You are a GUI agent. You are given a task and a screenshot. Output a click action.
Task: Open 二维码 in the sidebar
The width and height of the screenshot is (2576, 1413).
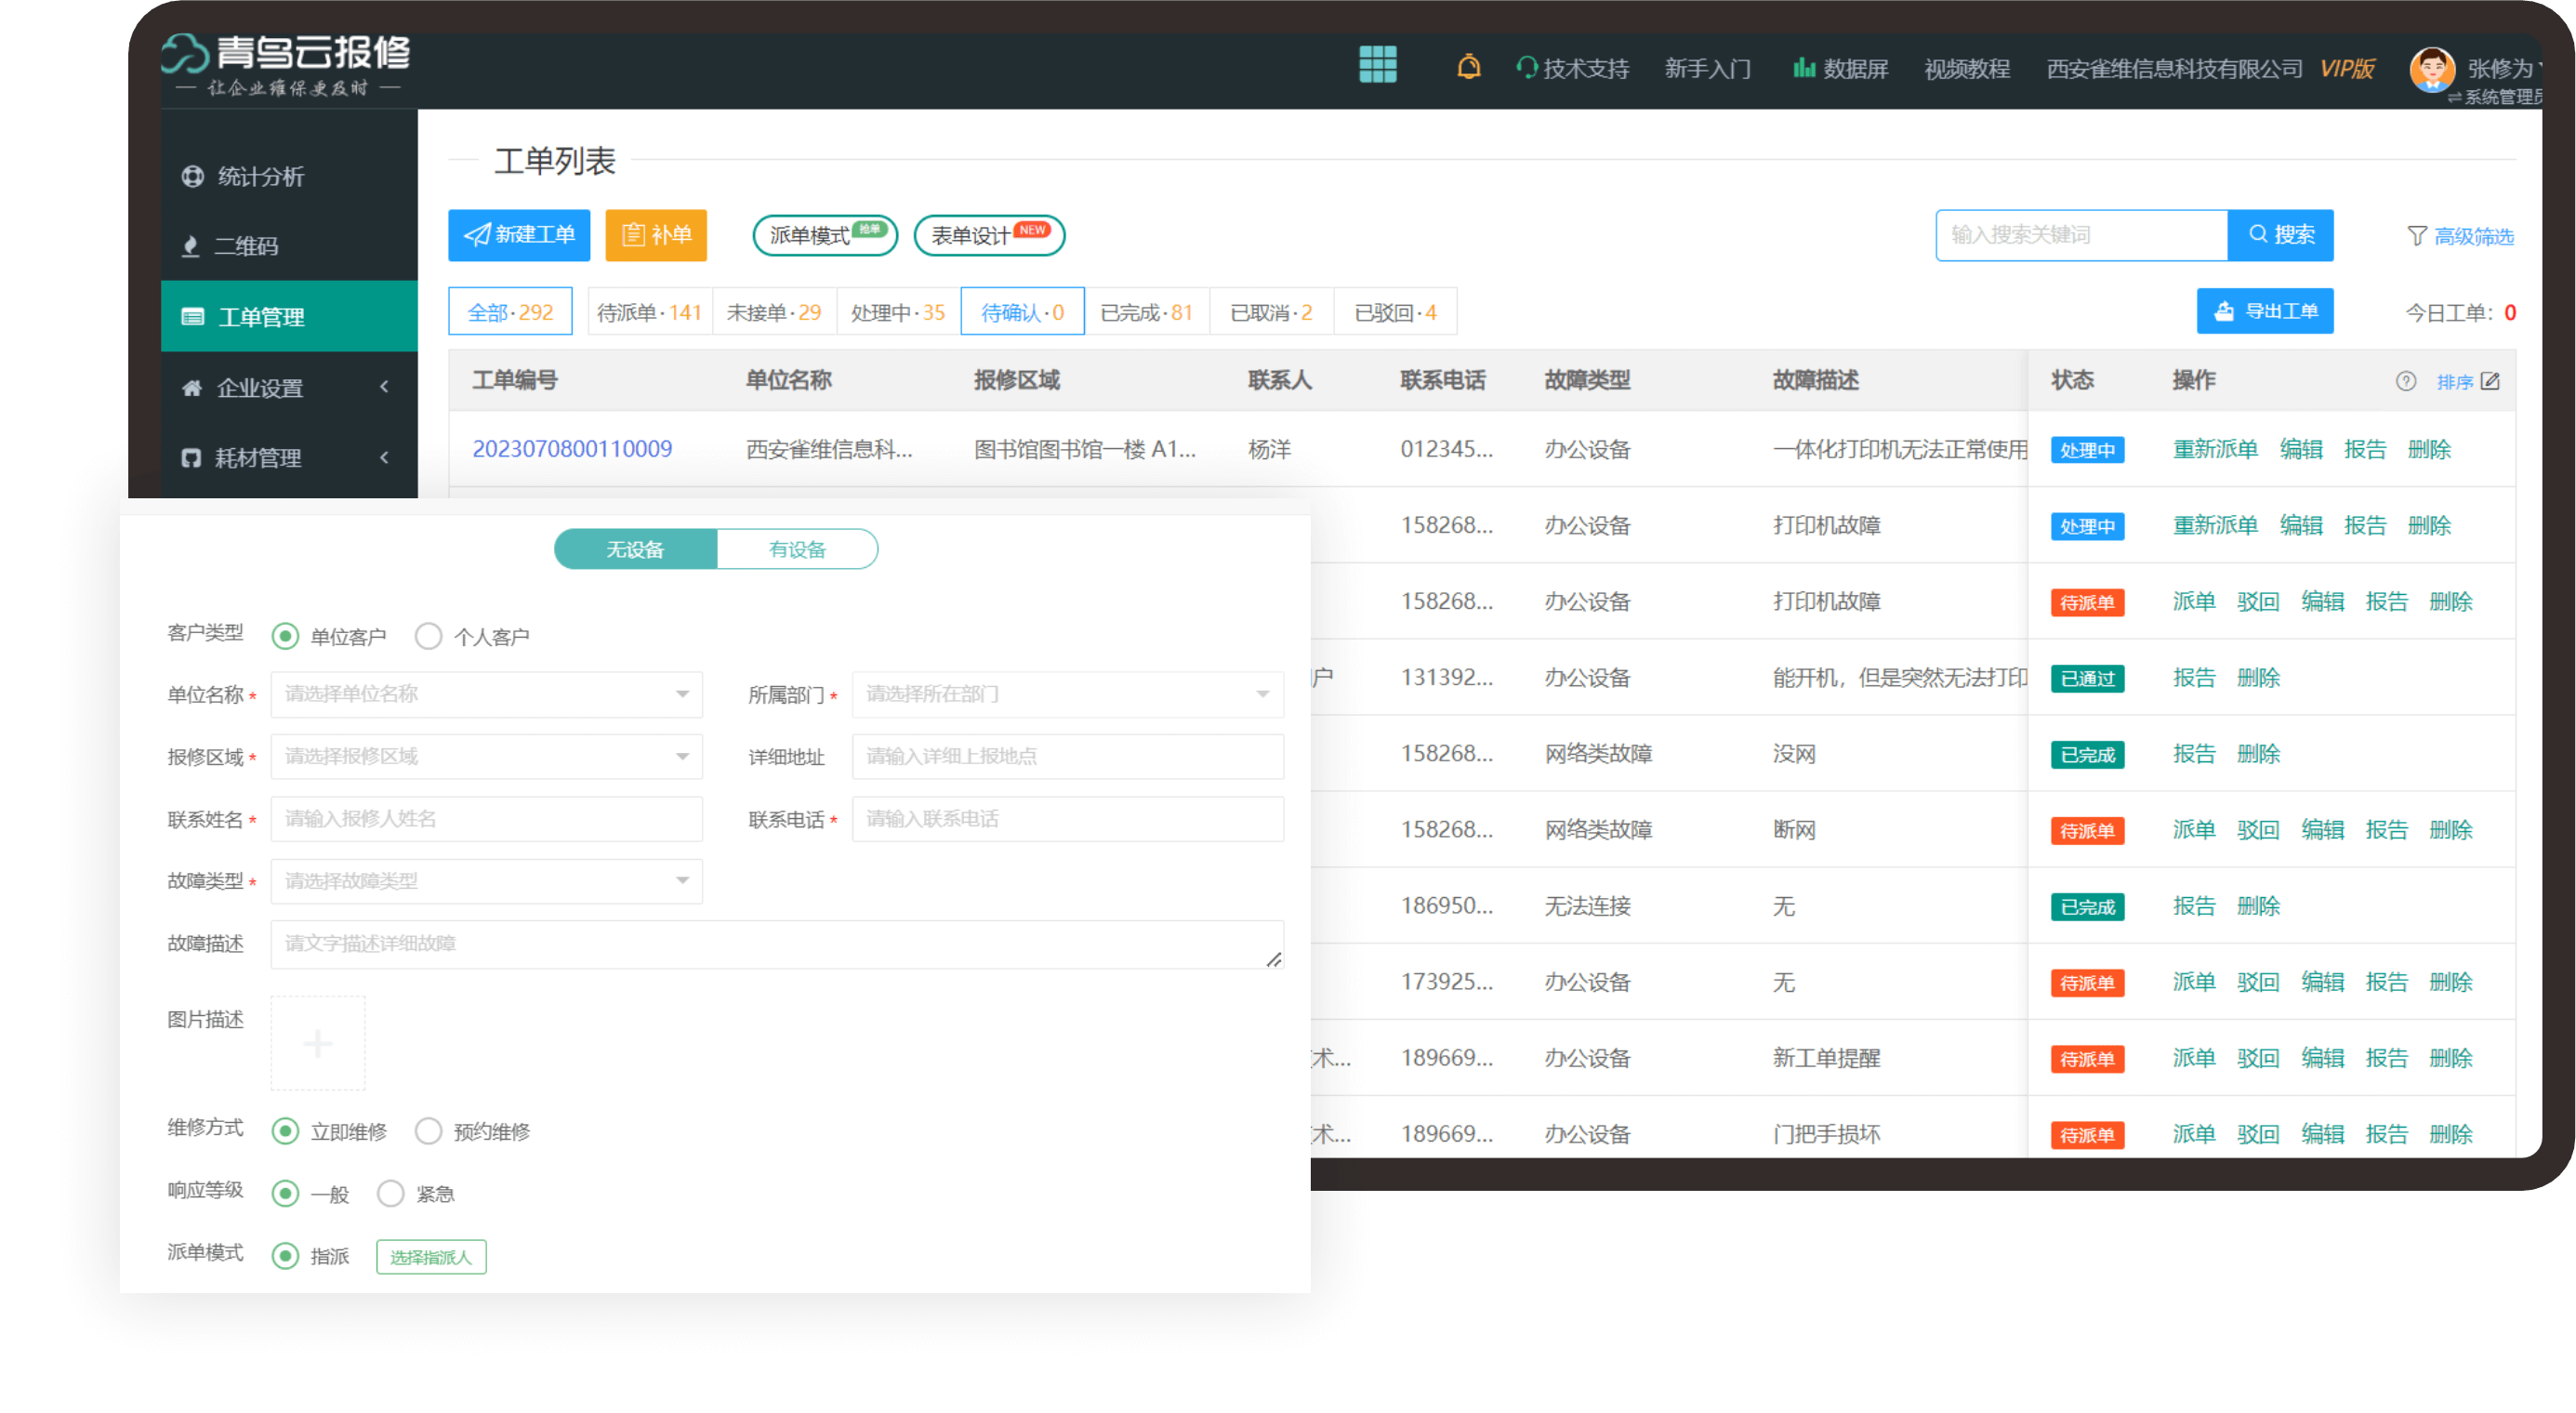pos(230,246)
